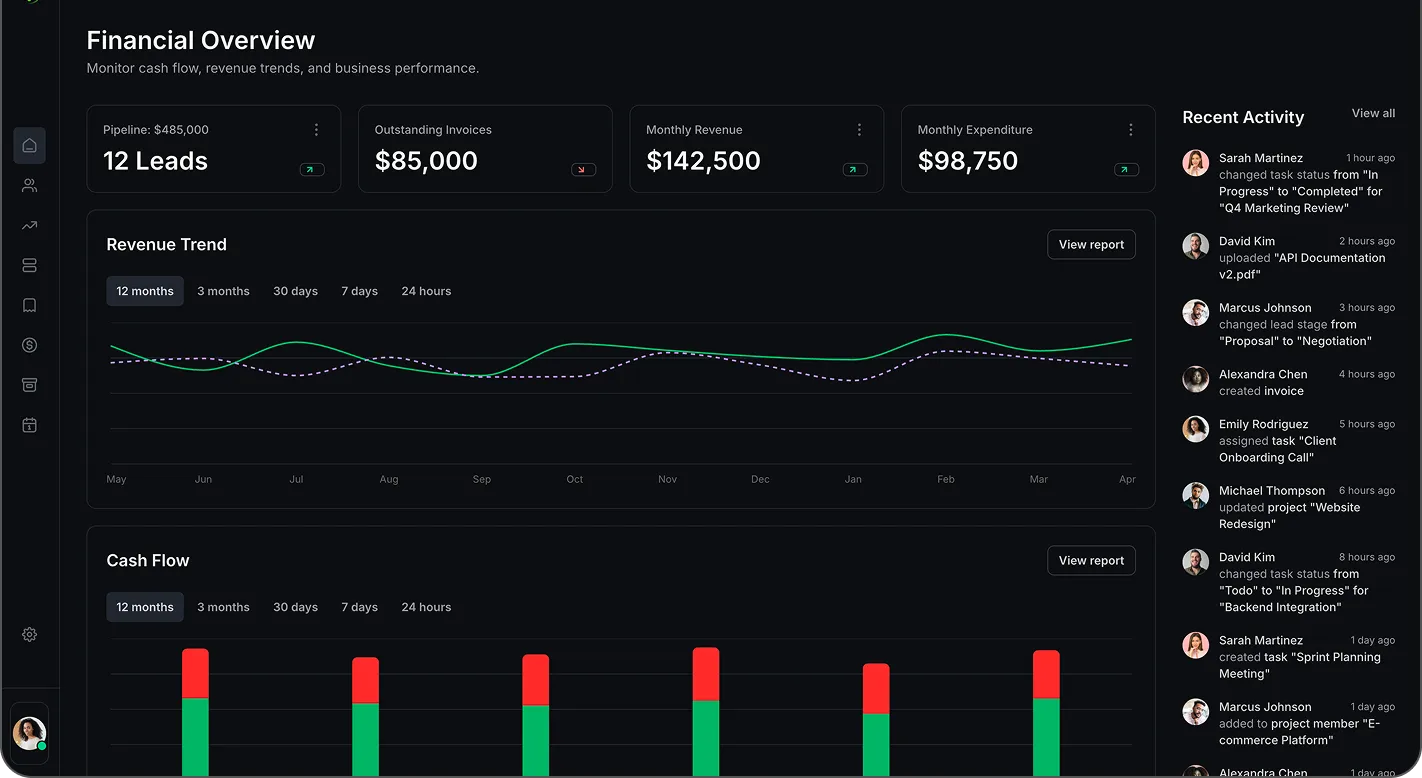
Task: Select 30 days tab in Revenue Trend
Action: click(295, 291)
